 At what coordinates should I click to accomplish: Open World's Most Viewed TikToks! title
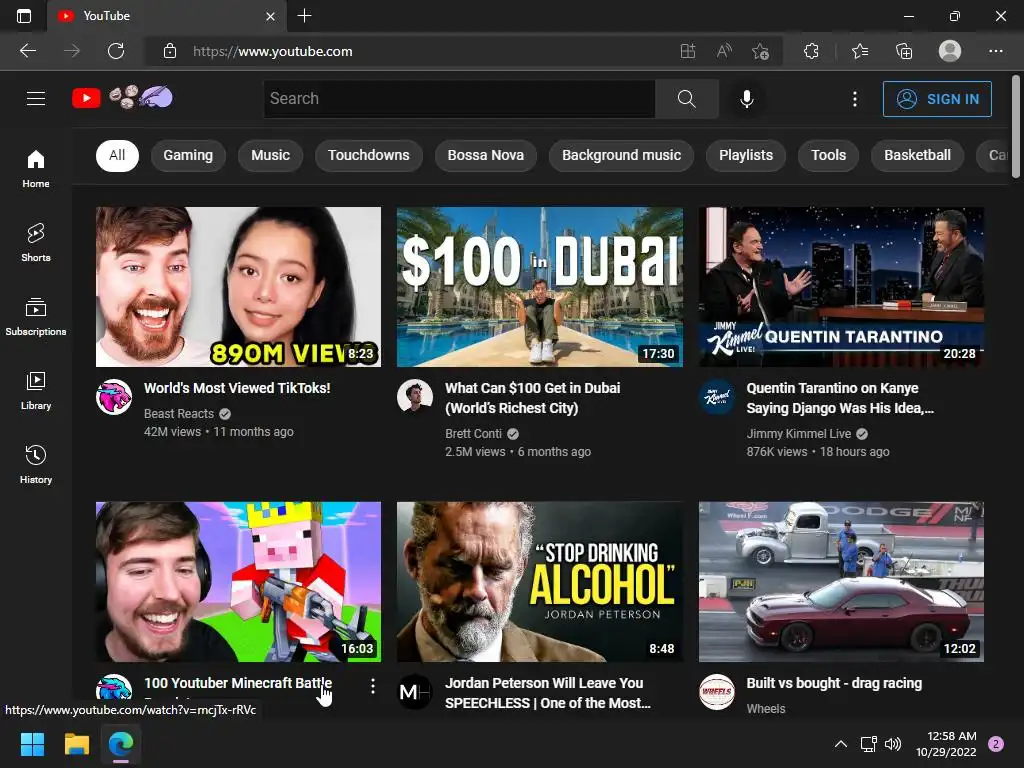coord(237,388)
